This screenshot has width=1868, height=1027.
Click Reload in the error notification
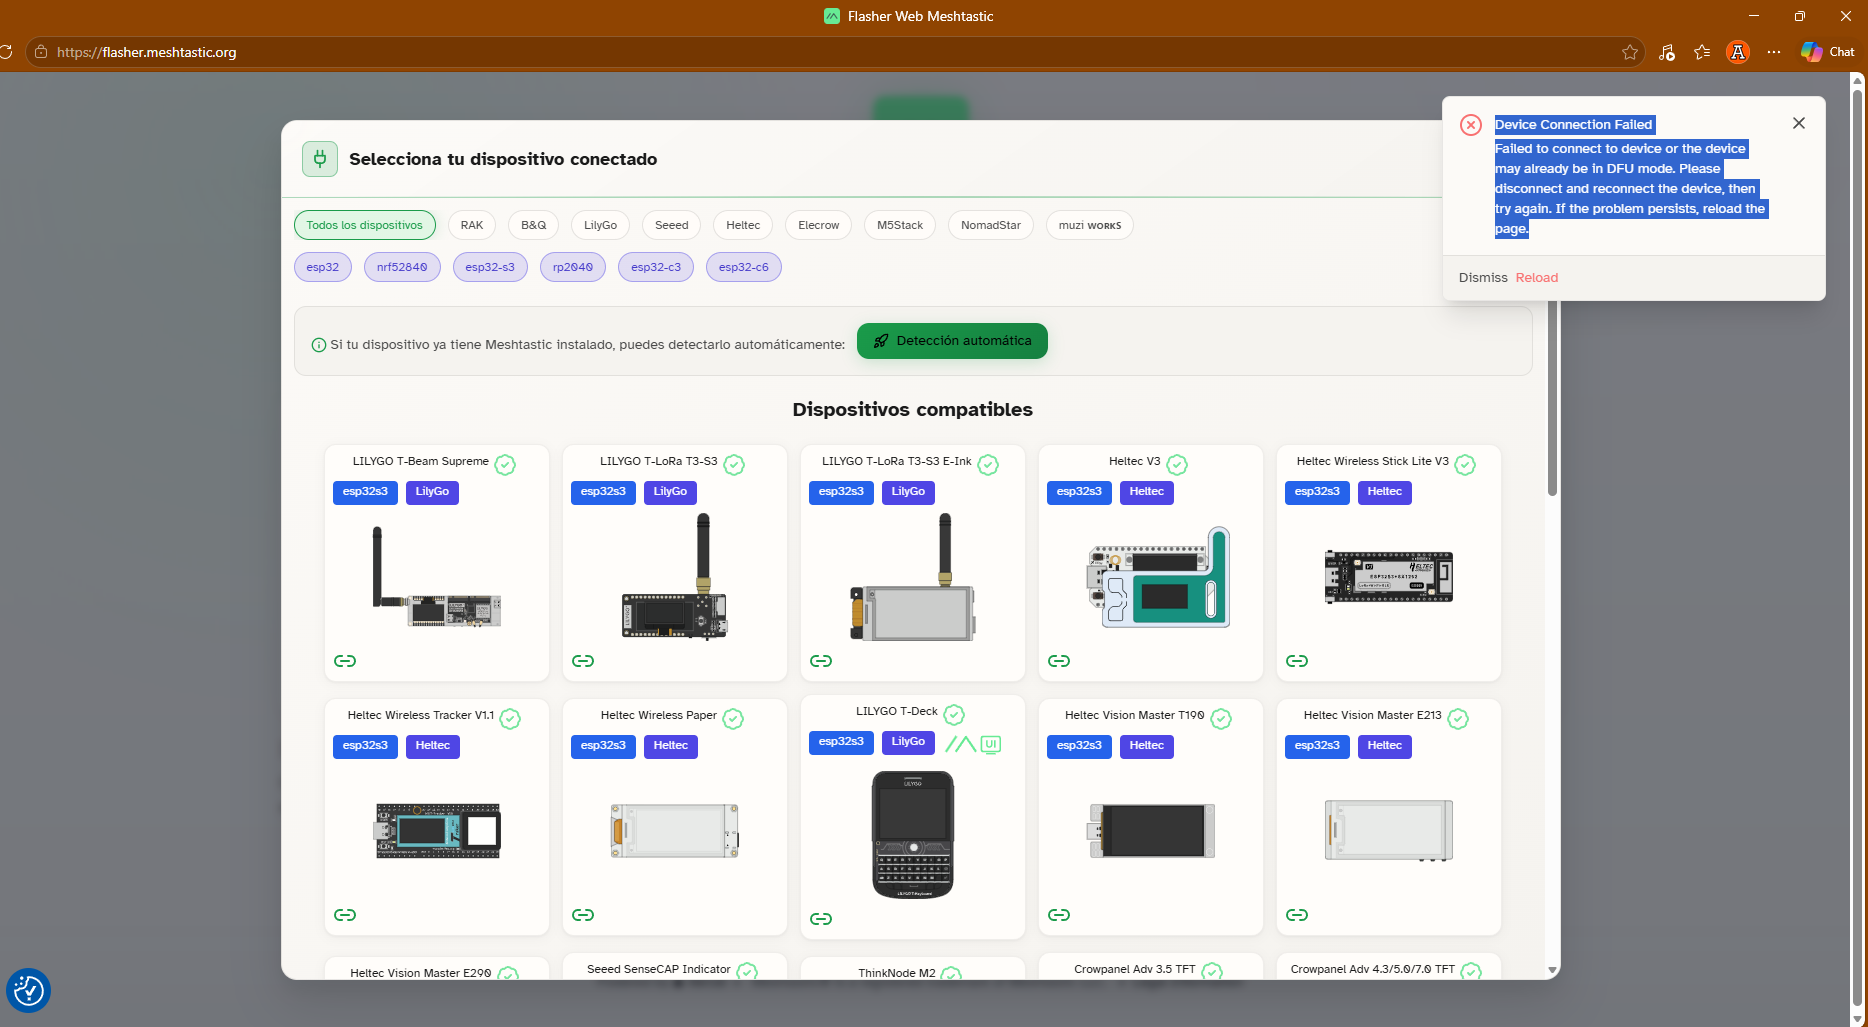(x=1537, y=278)
